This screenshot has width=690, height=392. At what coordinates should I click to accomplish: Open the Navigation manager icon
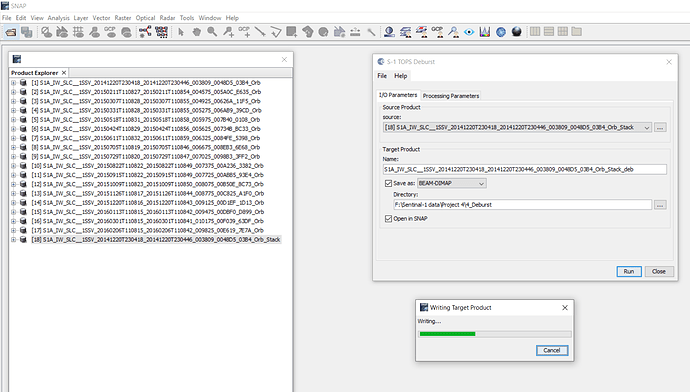[389, 32]
